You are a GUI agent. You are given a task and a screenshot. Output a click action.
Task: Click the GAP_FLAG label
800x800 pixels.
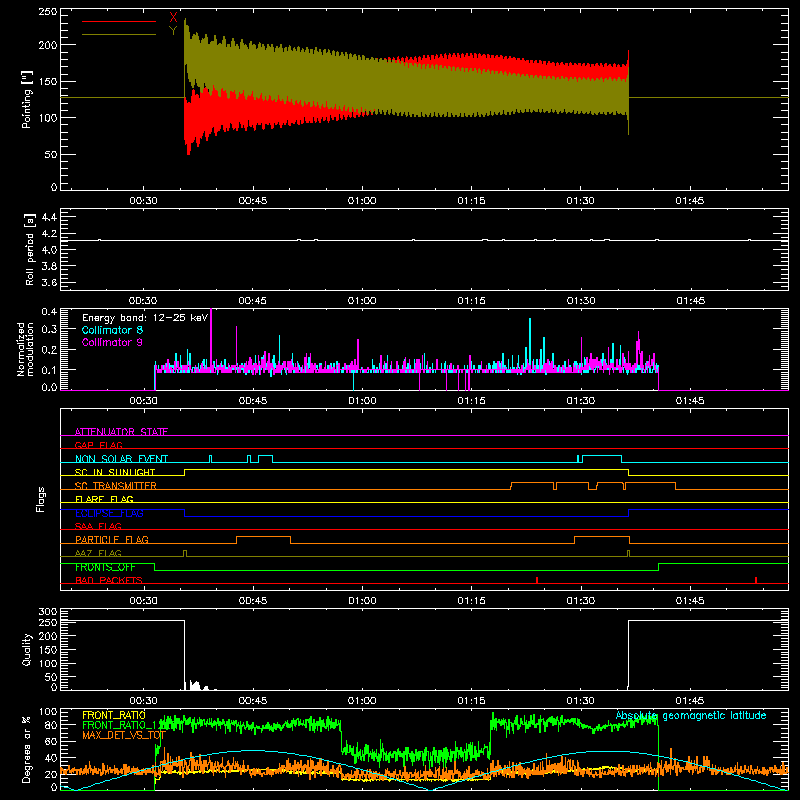pyautogui.click(x=98, y=445)
